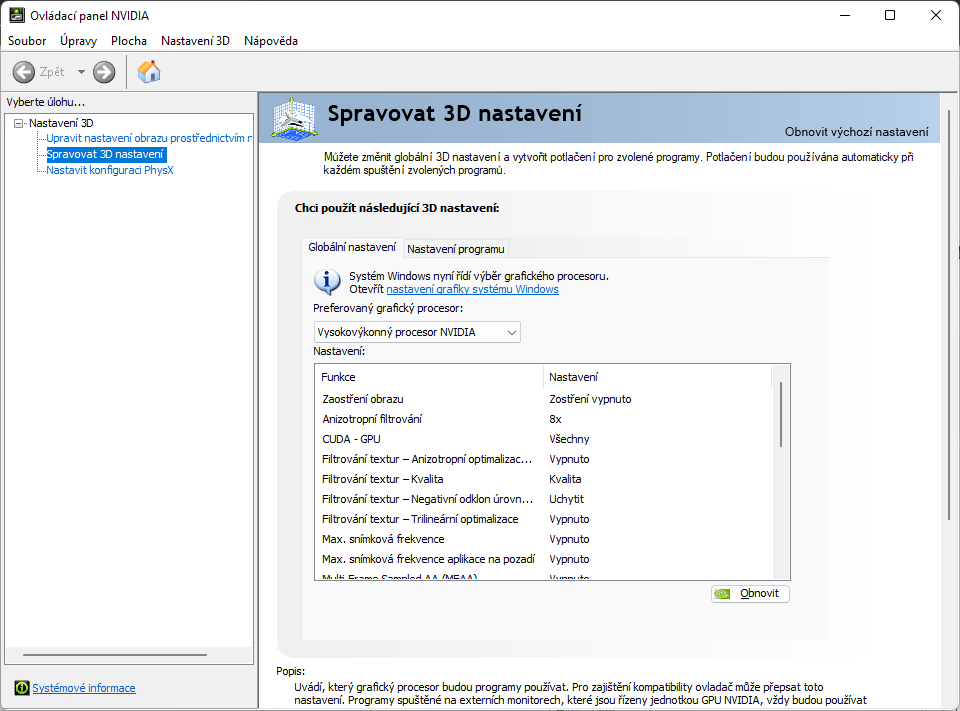Select Upravit nastavení obrazu tree item

(x=148, y=138)
